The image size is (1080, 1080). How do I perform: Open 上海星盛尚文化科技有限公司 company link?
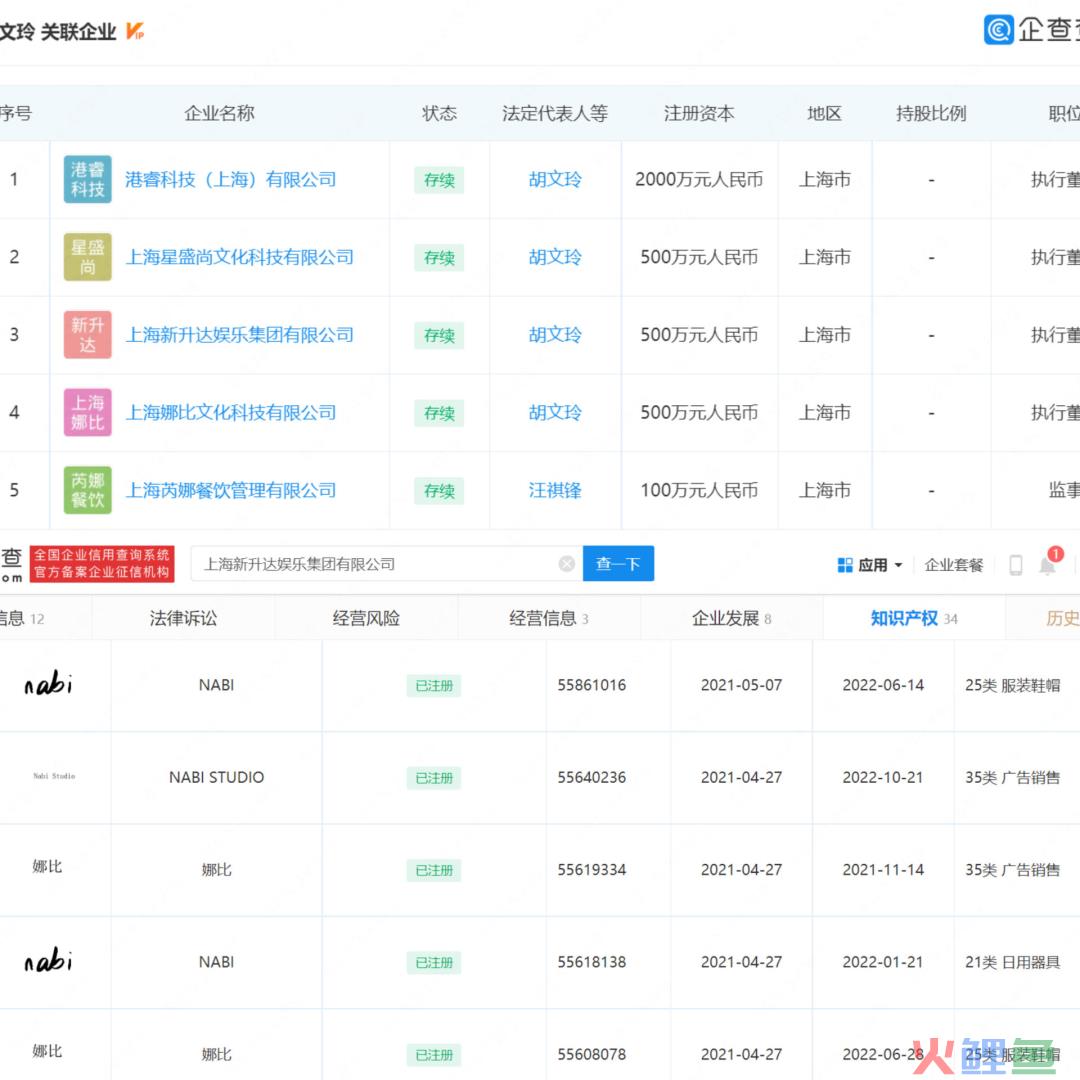click(240, 258)
